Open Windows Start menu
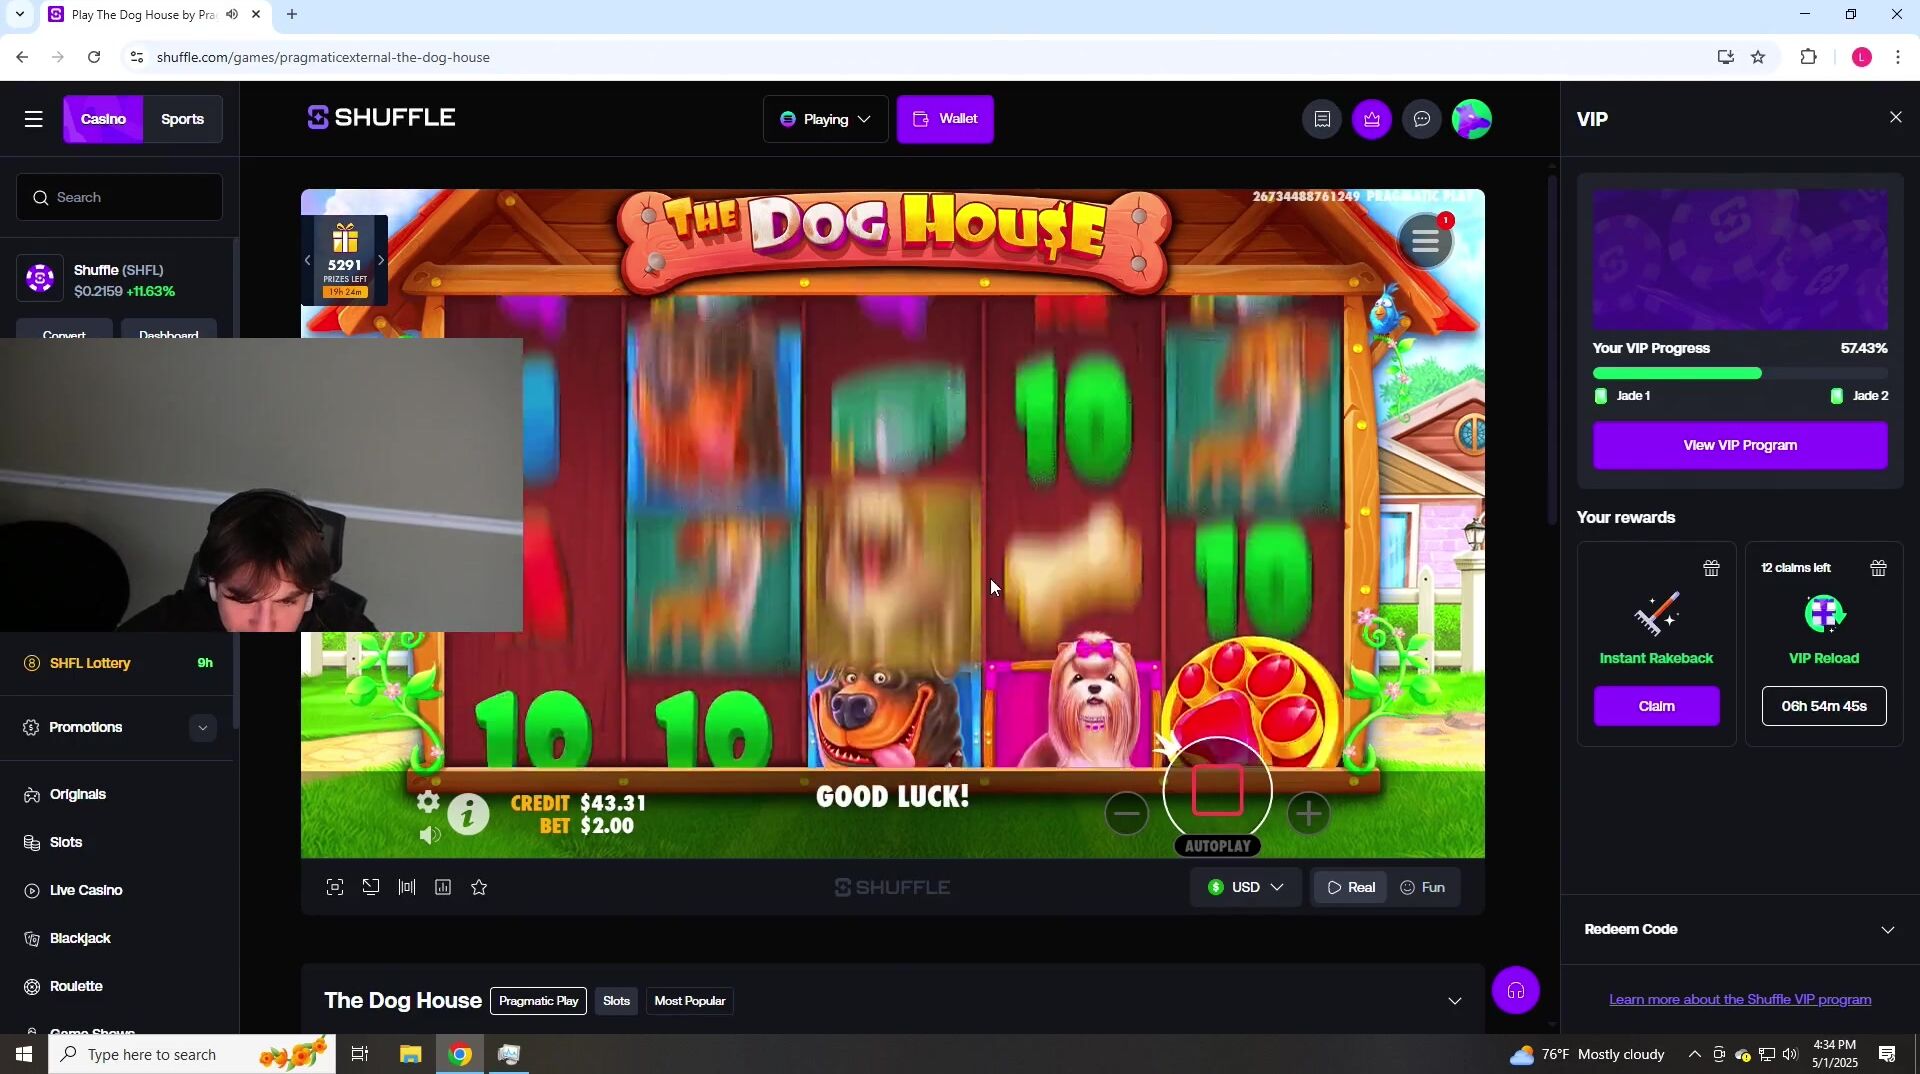 coord(23,1054)
